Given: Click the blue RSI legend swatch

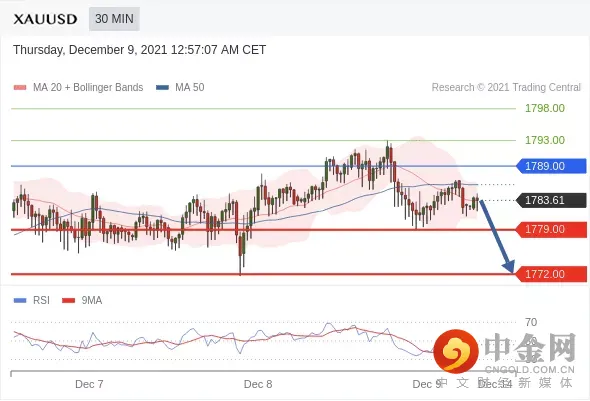Looking at the screenshot, I should pyautogui.click(x=20, y=301).
